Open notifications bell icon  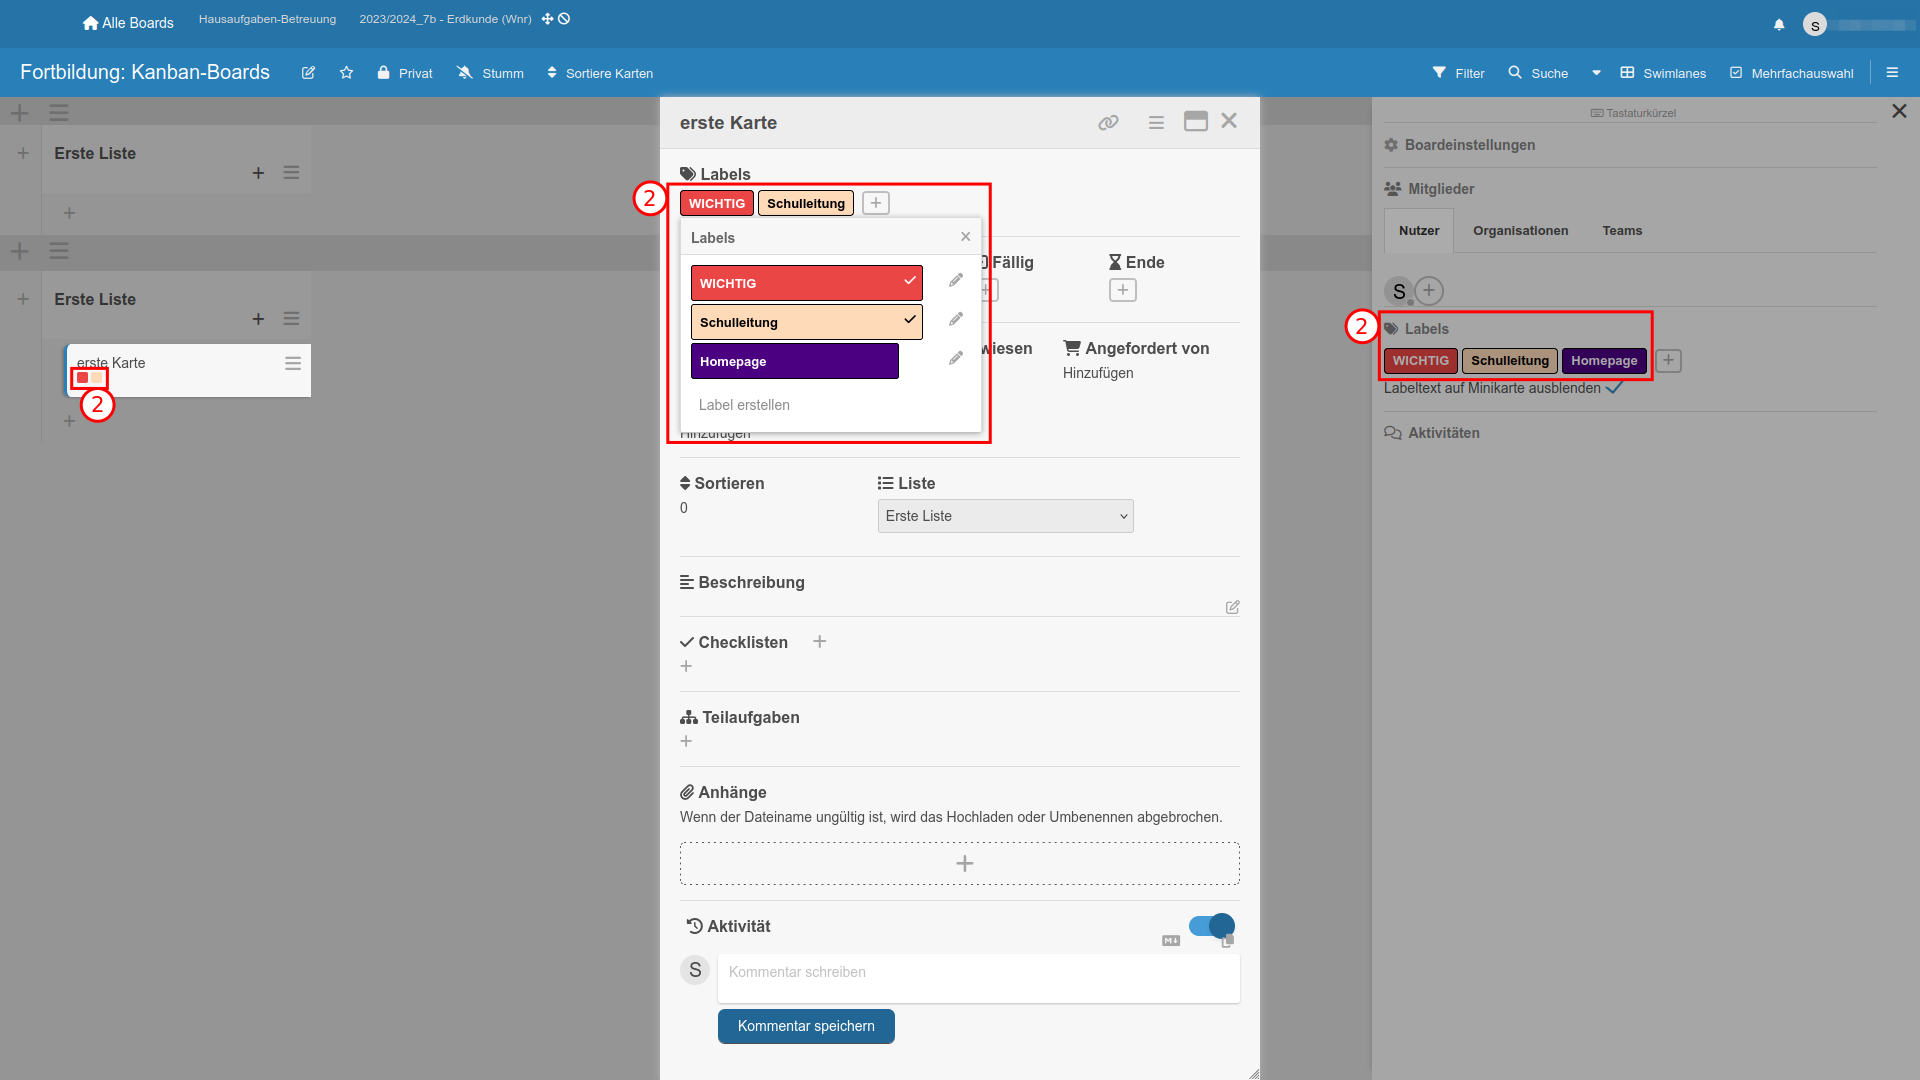click(1779, 25)
